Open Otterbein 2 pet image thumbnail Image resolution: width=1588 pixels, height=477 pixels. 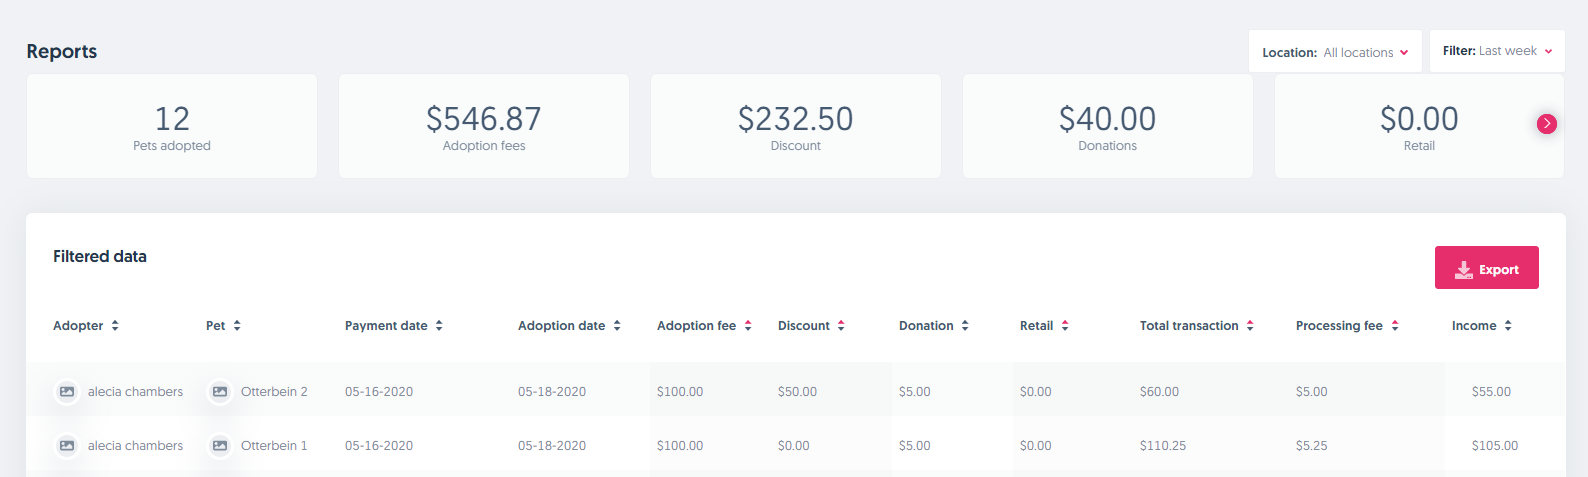tap(220, 392)
